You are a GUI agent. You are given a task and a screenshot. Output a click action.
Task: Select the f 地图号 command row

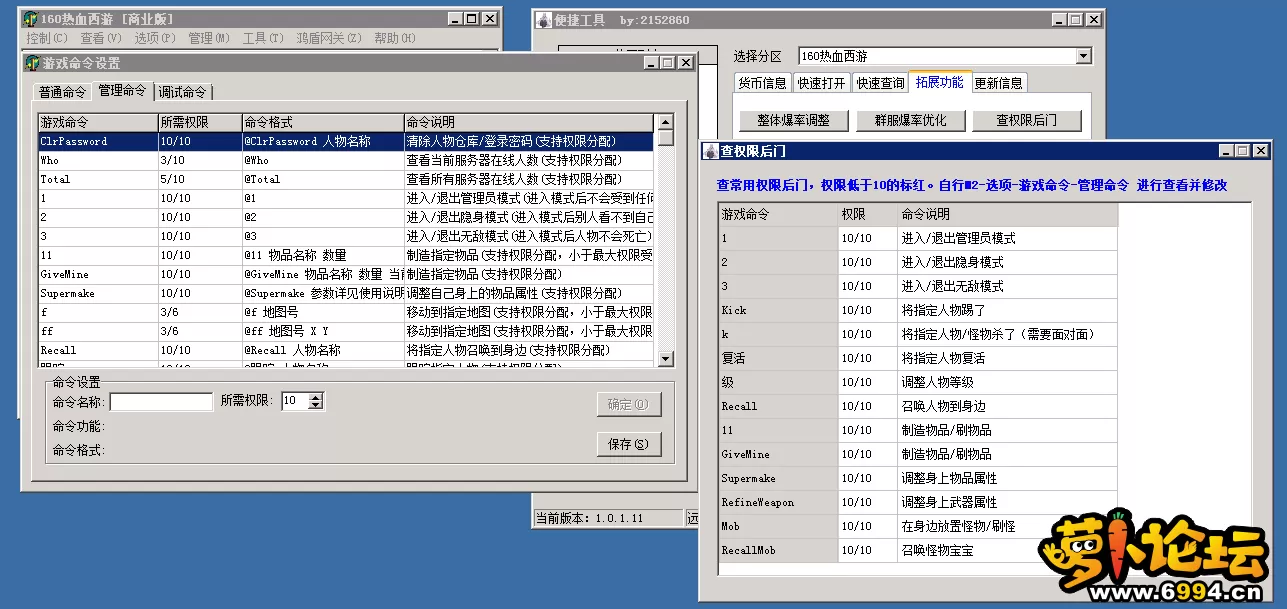(347, 312)
